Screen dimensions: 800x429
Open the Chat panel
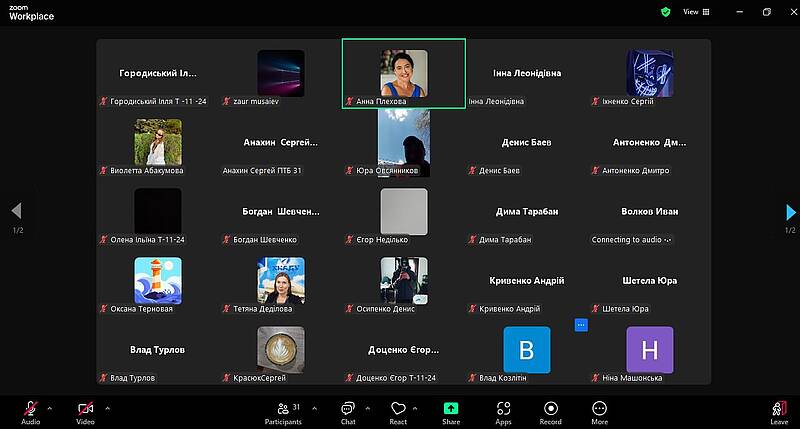coord(347,410)
